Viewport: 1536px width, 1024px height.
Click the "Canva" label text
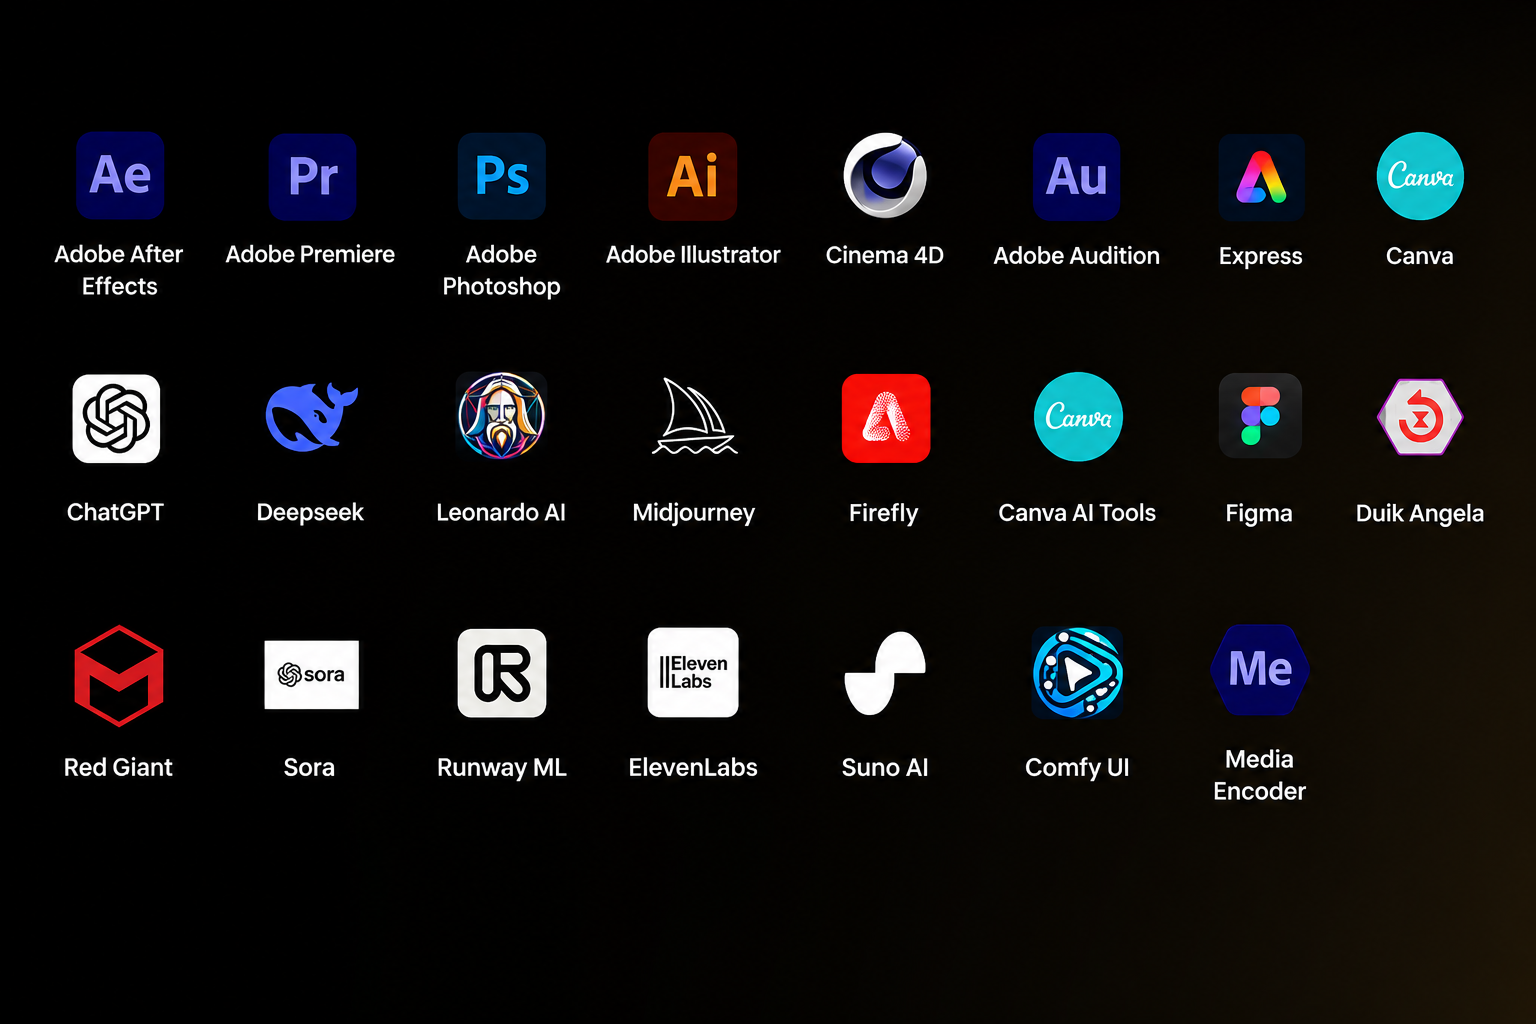tap(1420, 256)
